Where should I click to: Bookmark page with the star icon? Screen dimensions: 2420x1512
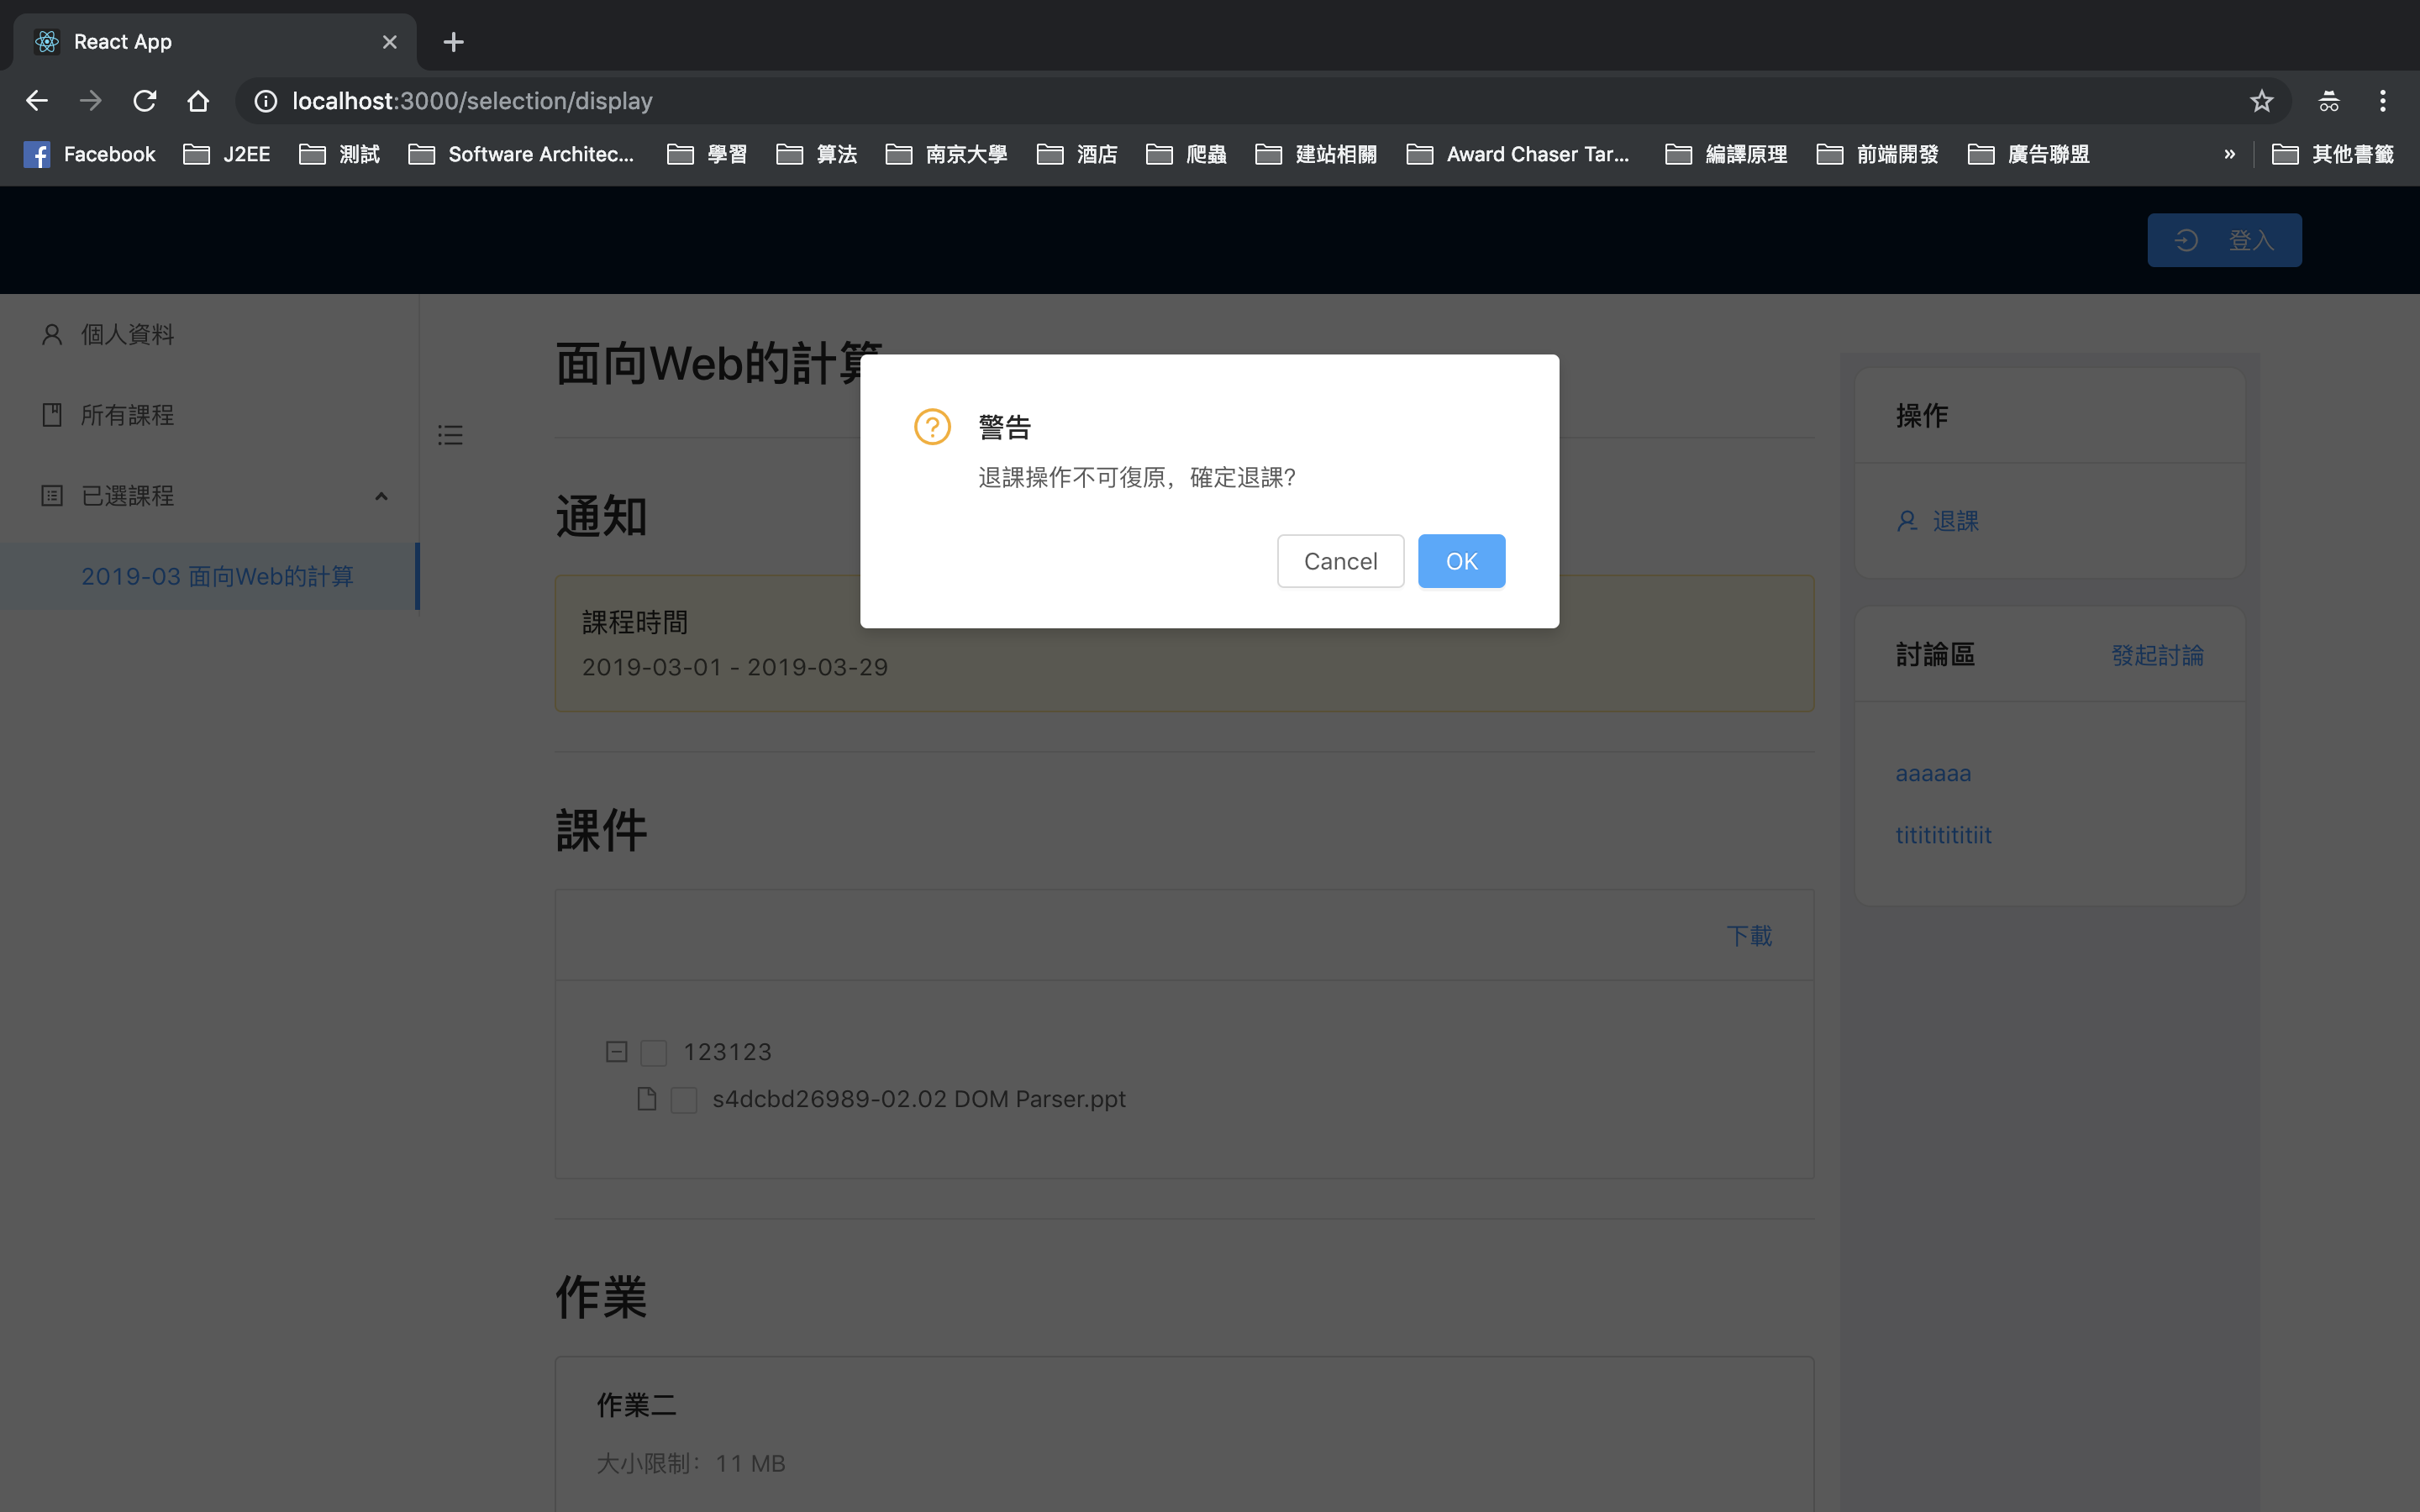pyautogui.click(x=2261, y=101)
